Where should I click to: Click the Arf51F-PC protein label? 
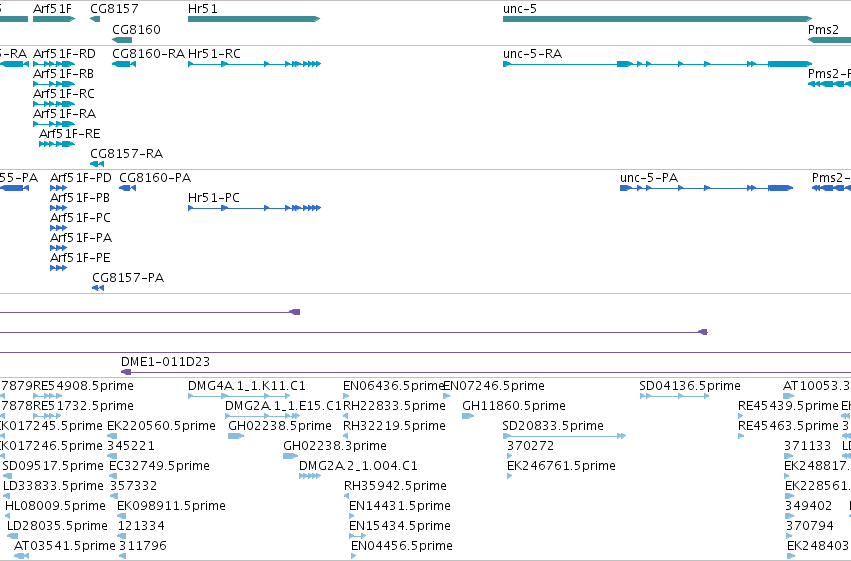(x=80, y=218)
